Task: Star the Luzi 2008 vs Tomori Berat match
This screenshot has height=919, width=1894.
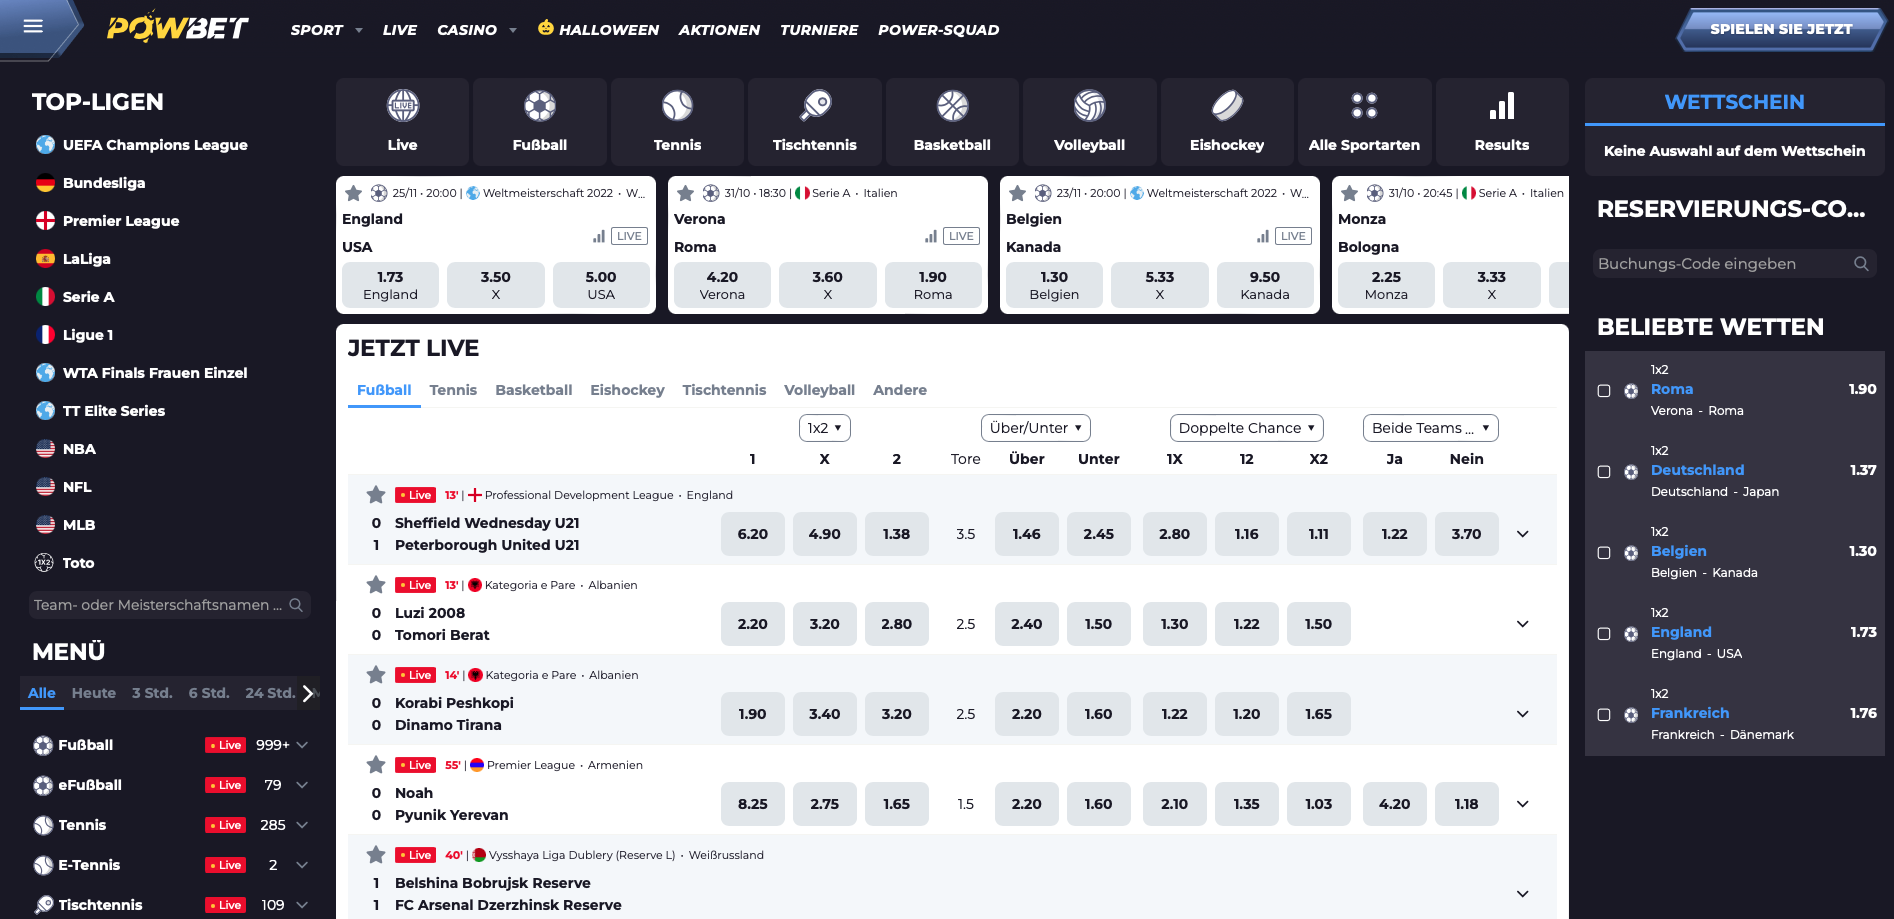Action: (x=376, y=584)
